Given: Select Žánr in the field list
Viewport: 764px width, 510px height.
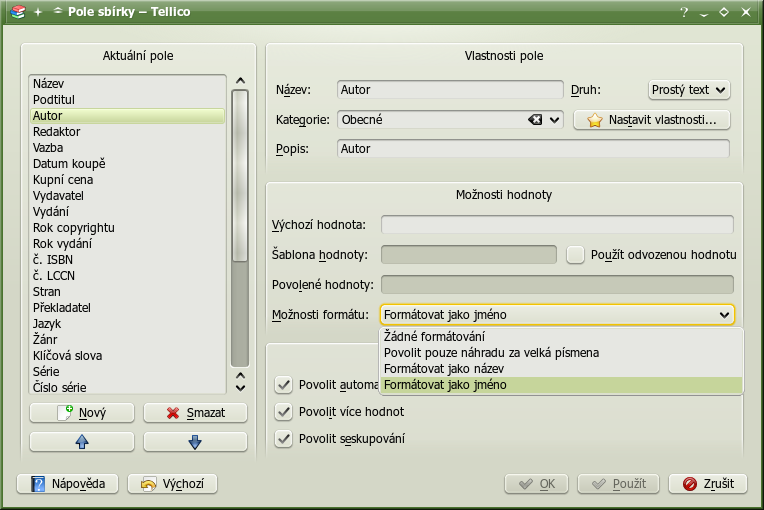Looking at the screenshot, I should click(x=127, y=340).
